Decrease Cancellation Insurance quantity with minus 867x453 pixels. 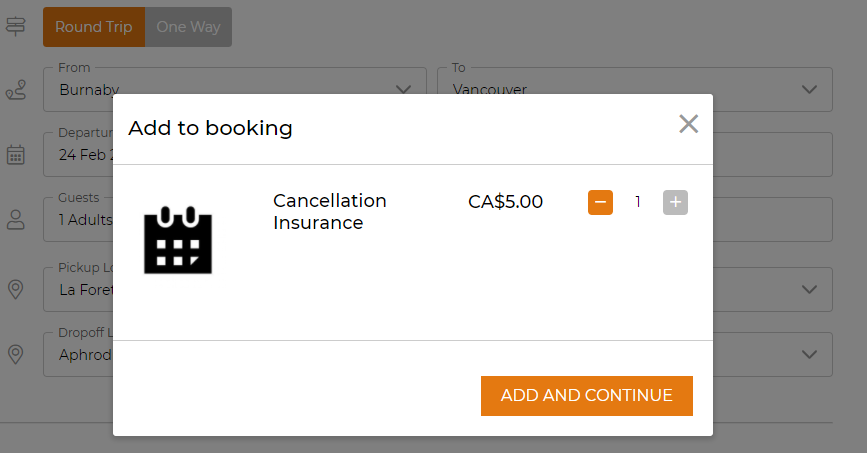pos(600,202)
